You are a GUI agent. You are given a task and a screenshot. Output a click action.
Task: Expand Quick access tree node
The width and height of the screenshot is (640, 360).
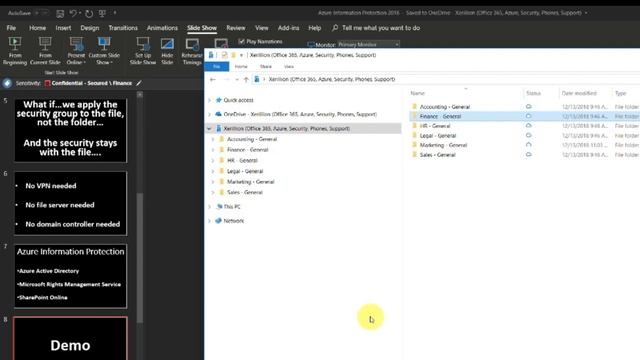(209, 100)
